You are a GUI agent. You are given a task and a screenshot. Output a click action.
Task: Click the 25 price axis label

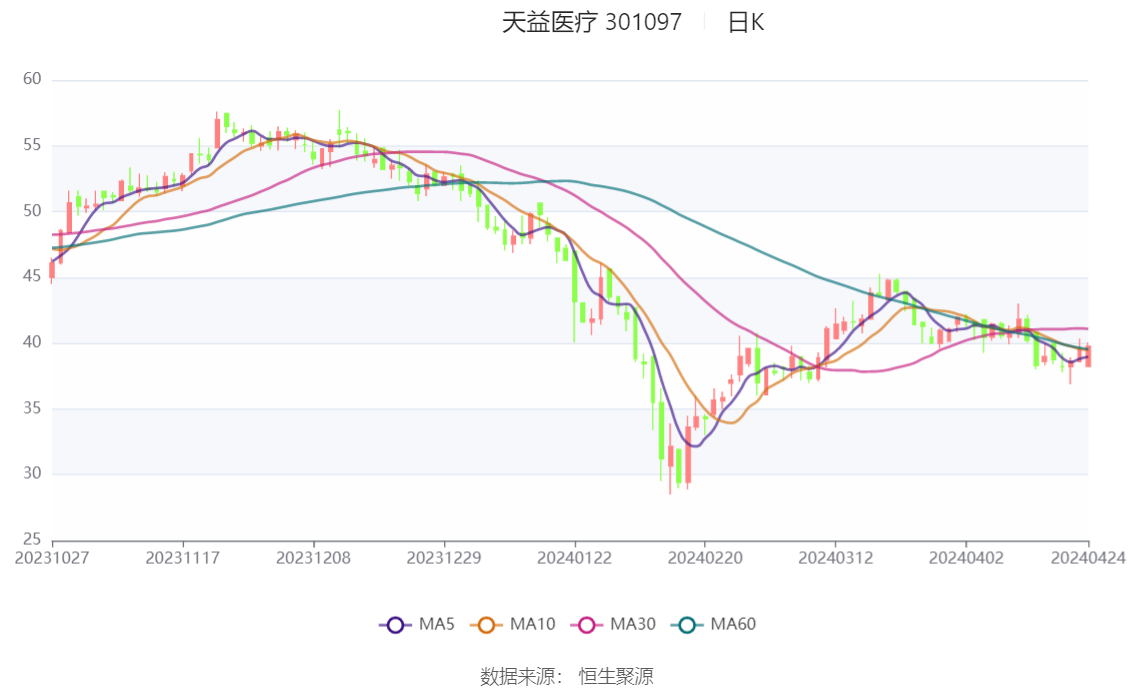point(32,540)
